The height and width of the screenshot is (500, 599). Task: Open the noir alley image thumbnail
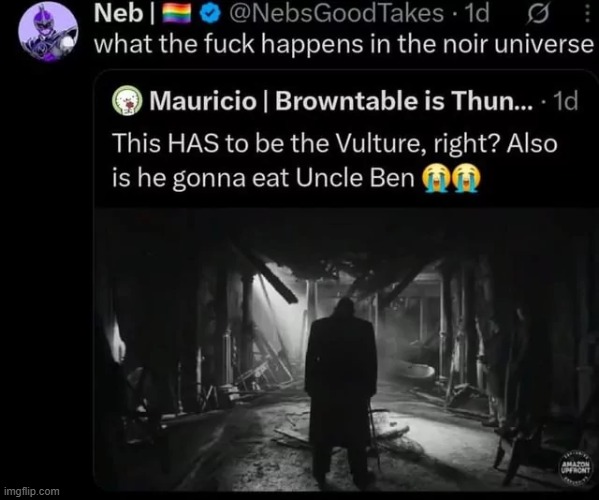pyautogui.click(x=346, y=349)
